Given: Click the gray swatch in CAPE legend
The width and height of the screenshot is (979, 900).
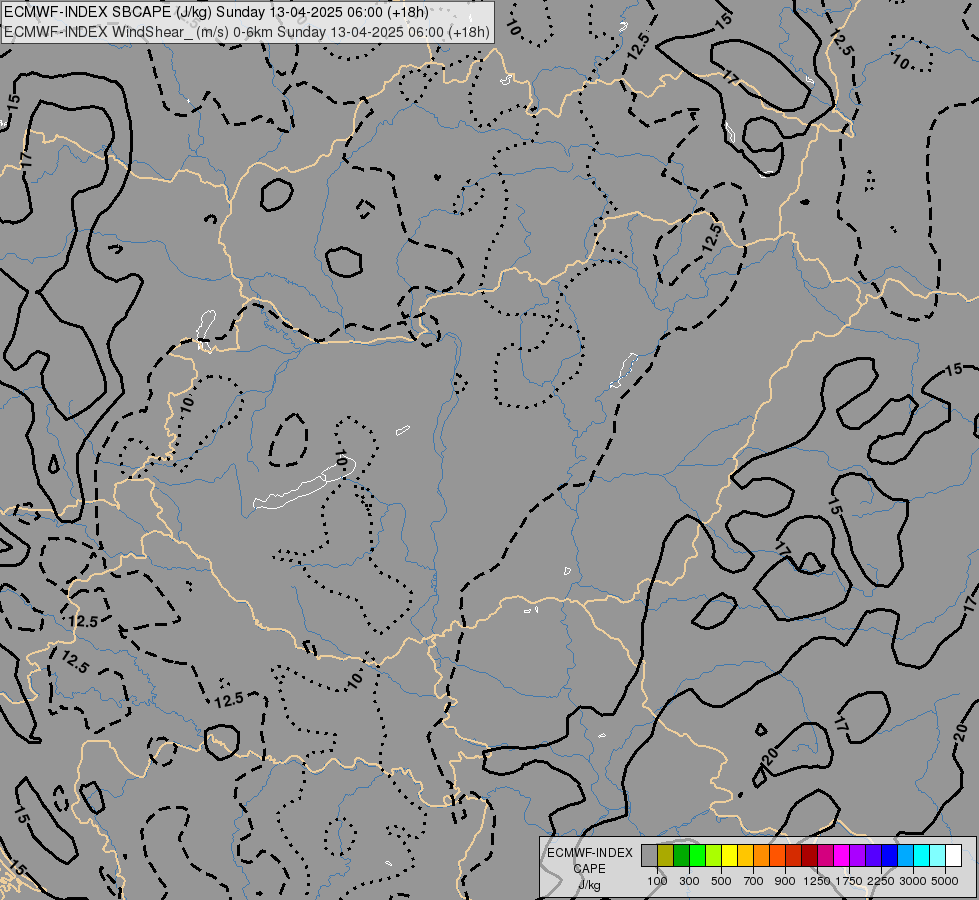Looking at the screenshot, I should click(649, 855).
